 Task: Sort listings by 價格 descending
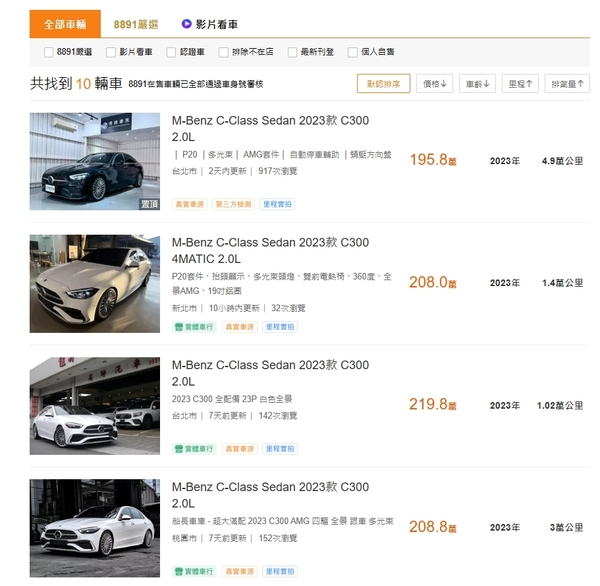click(434, 84)
